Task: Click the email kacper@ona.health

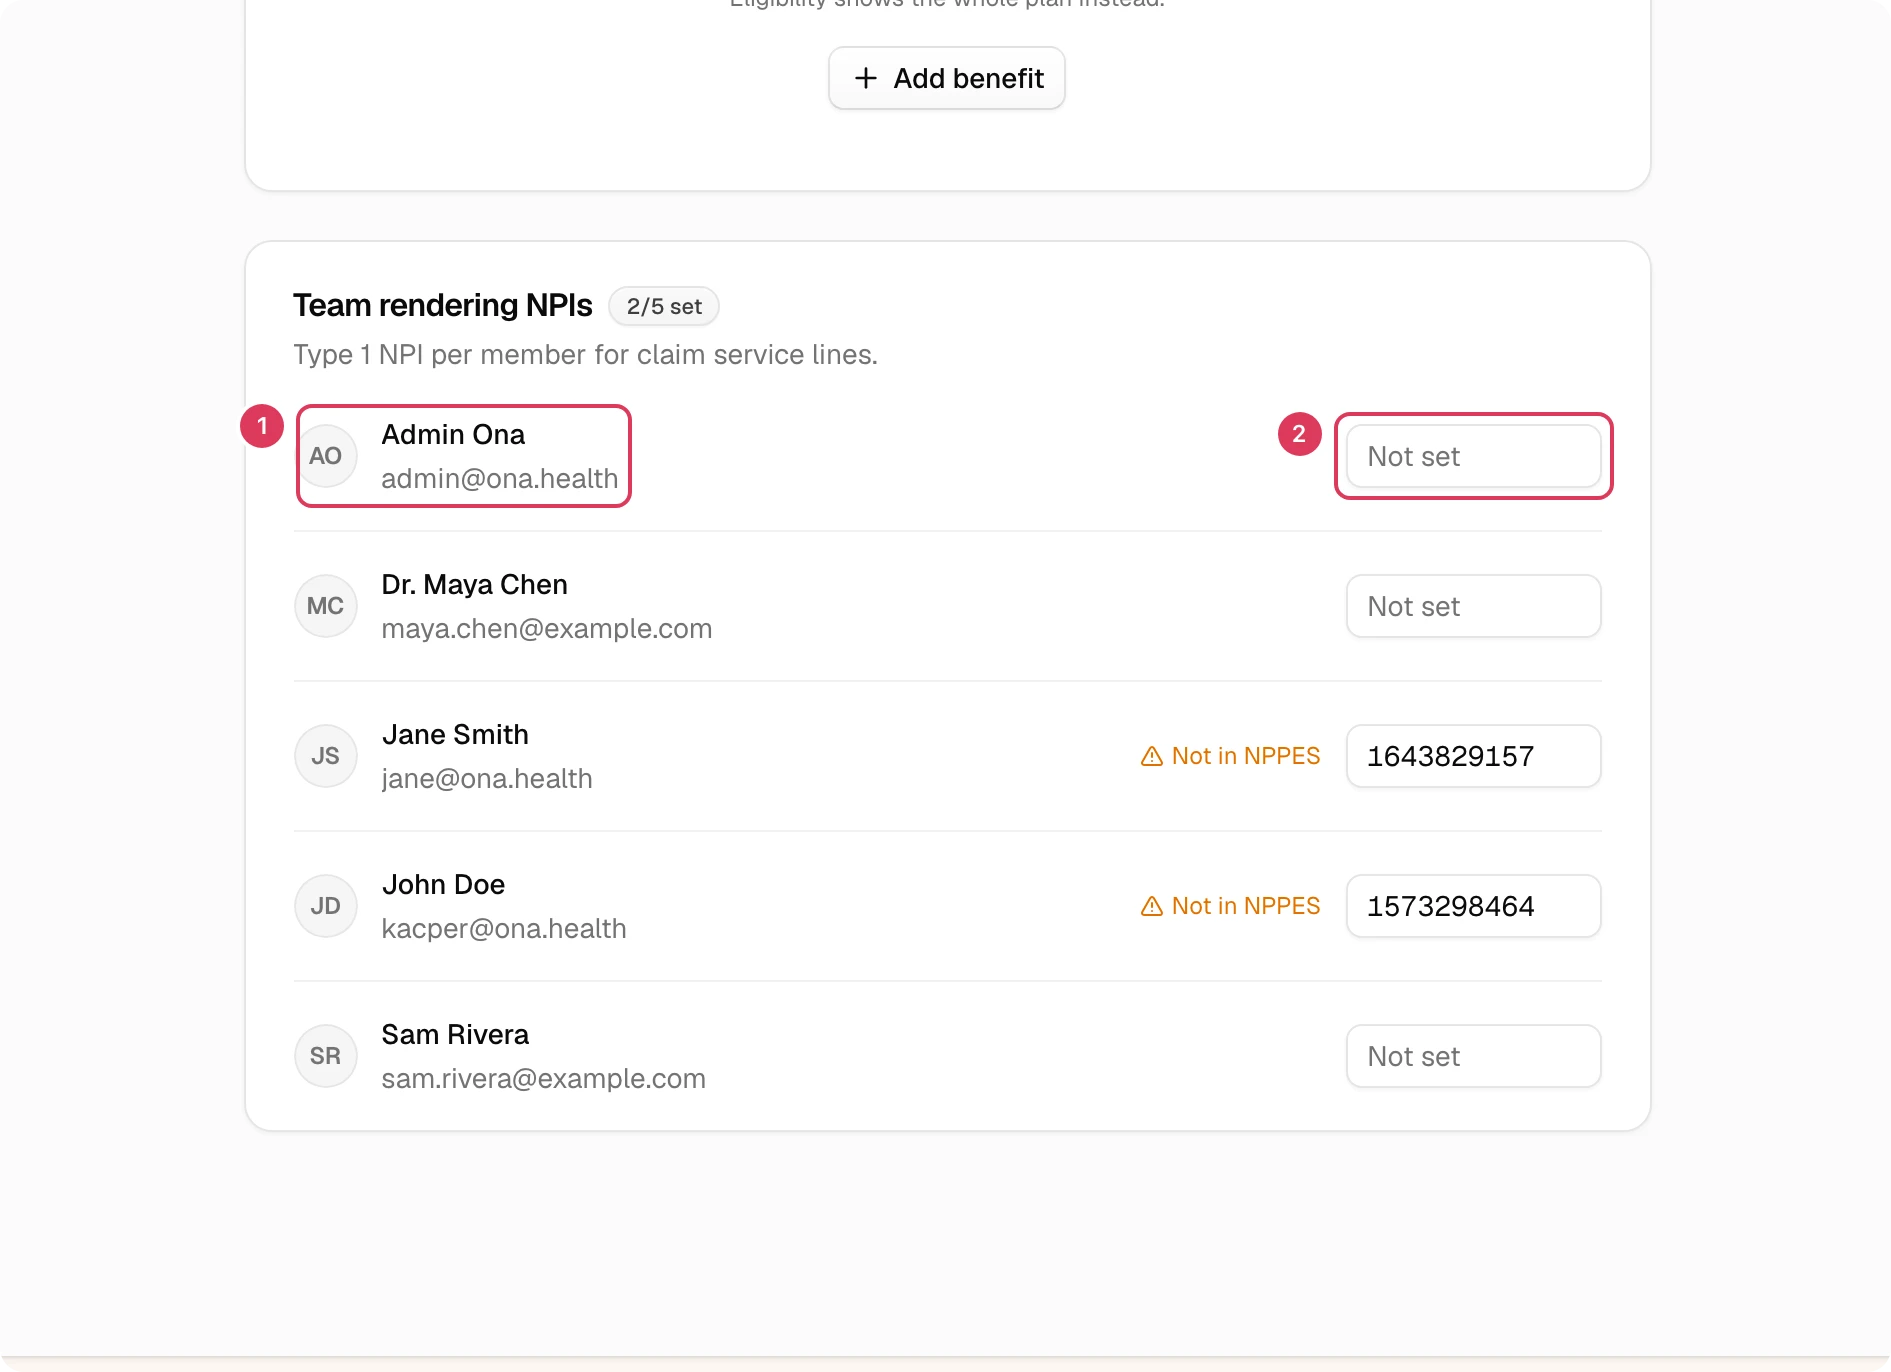Action: click(x=504, y=928)
